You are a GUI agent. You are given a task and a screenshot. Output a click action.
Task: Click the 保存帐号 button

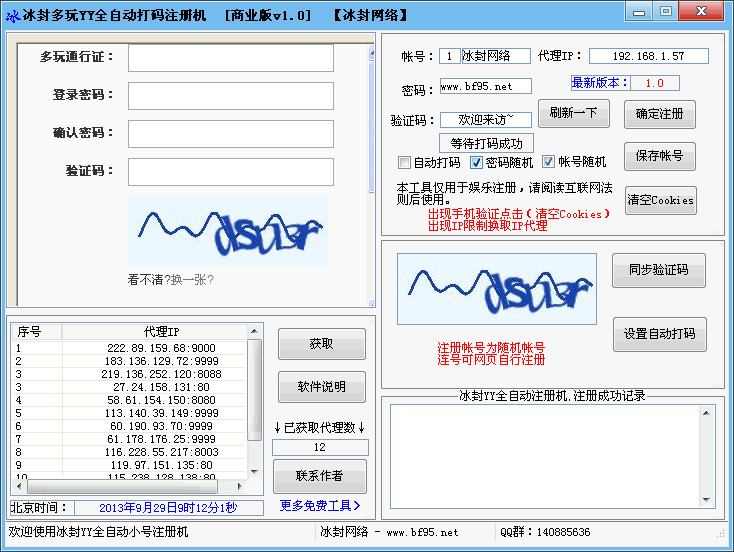point(660,156)
